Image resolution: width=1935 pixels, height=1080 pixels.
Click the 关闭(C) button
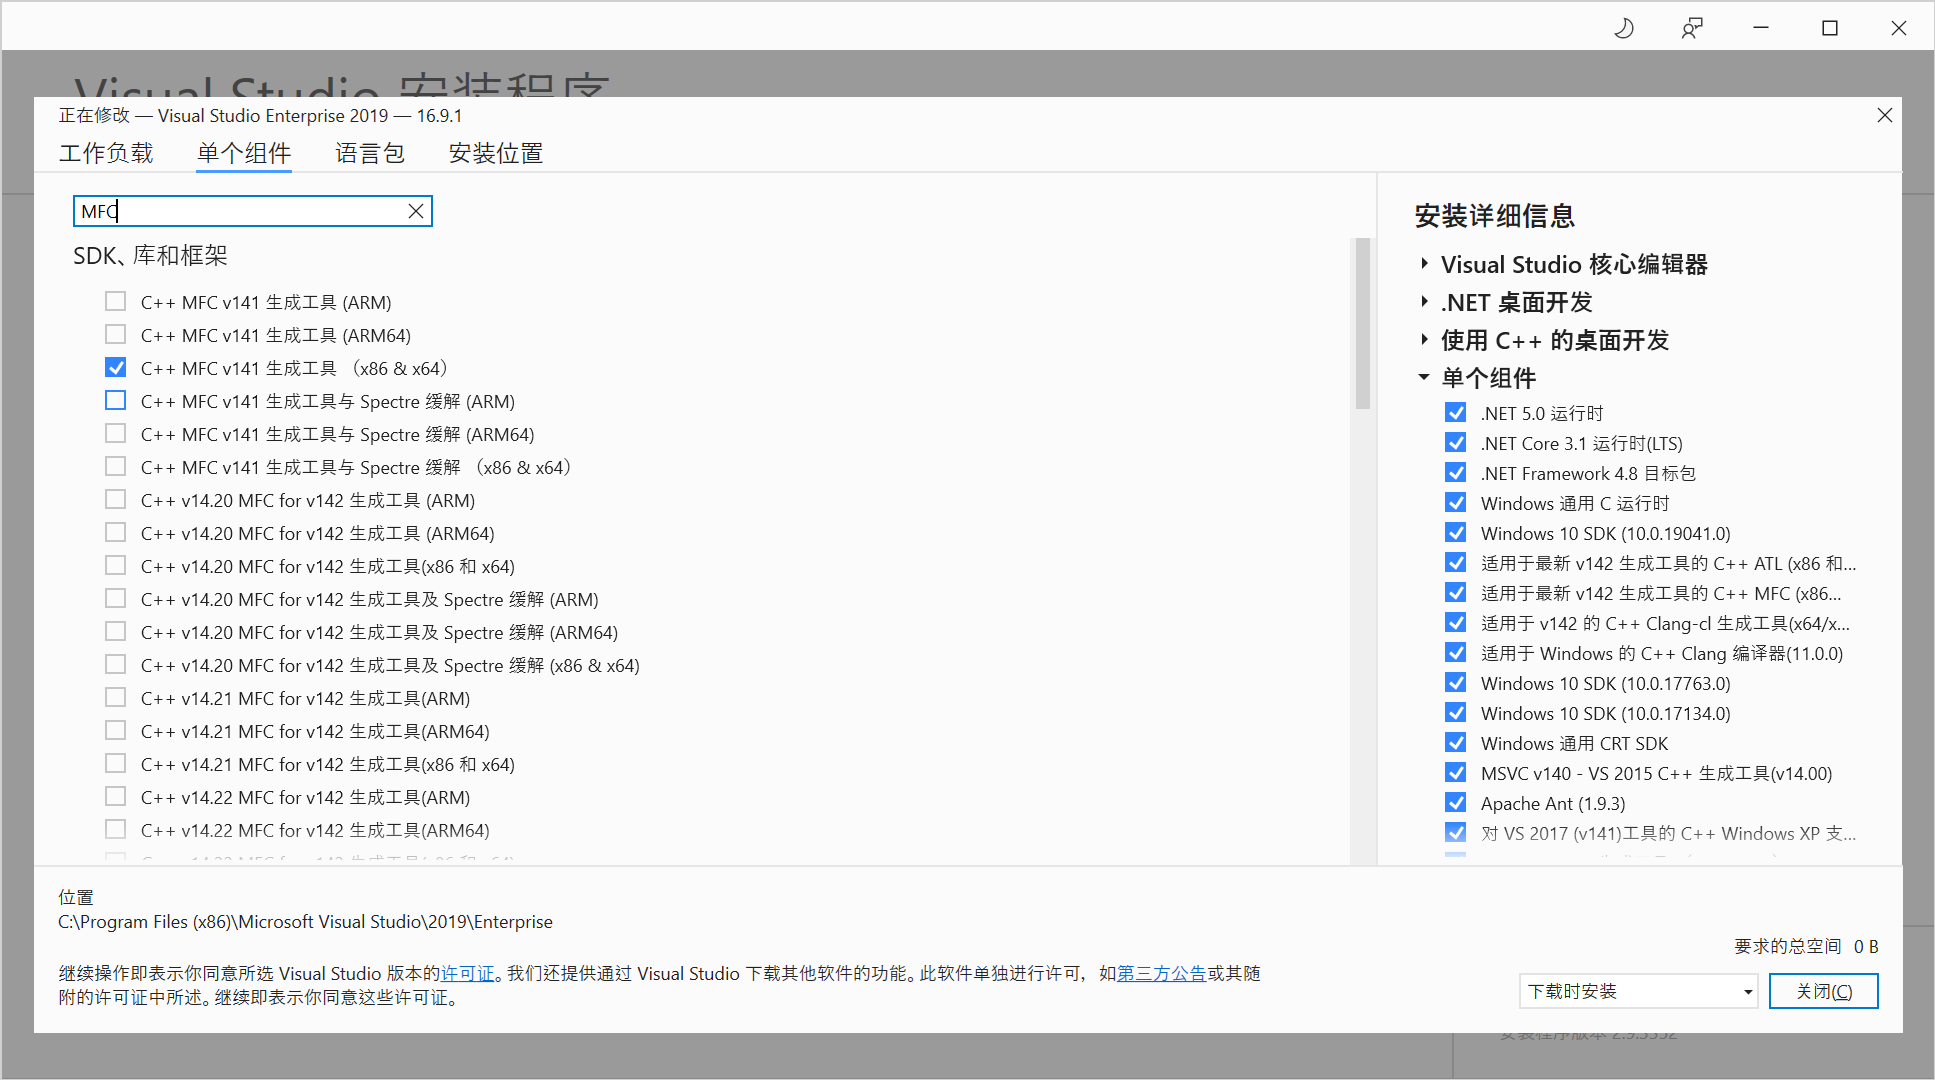(x=1823, y=991)
